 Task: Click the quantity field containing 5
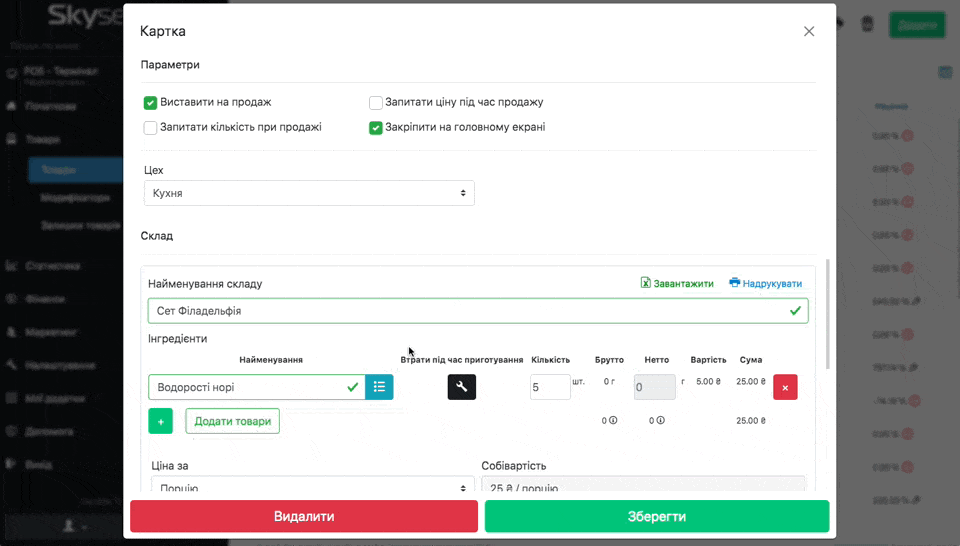[x=549, y=387]
